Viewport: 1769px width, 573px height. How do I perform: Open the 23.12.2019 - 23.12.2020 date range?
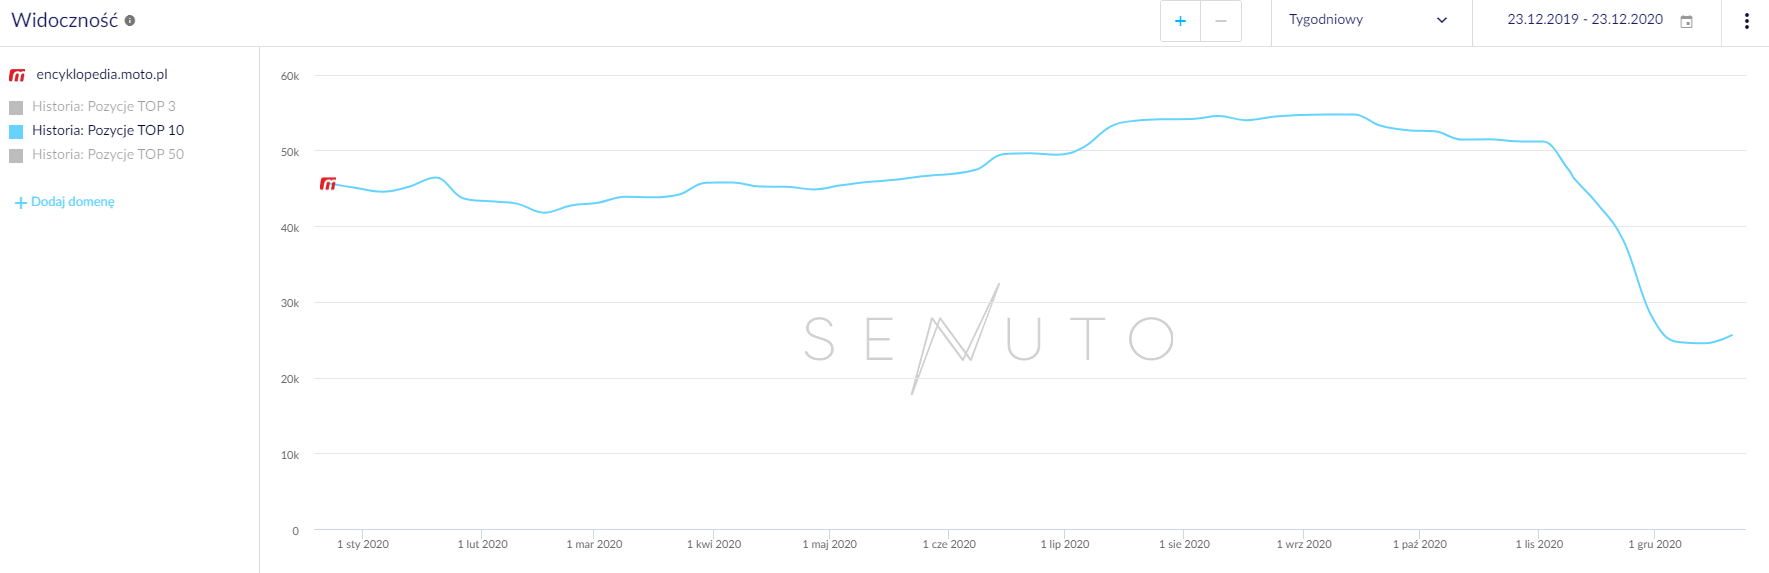pyautogui.click(x=1585, y=20)
